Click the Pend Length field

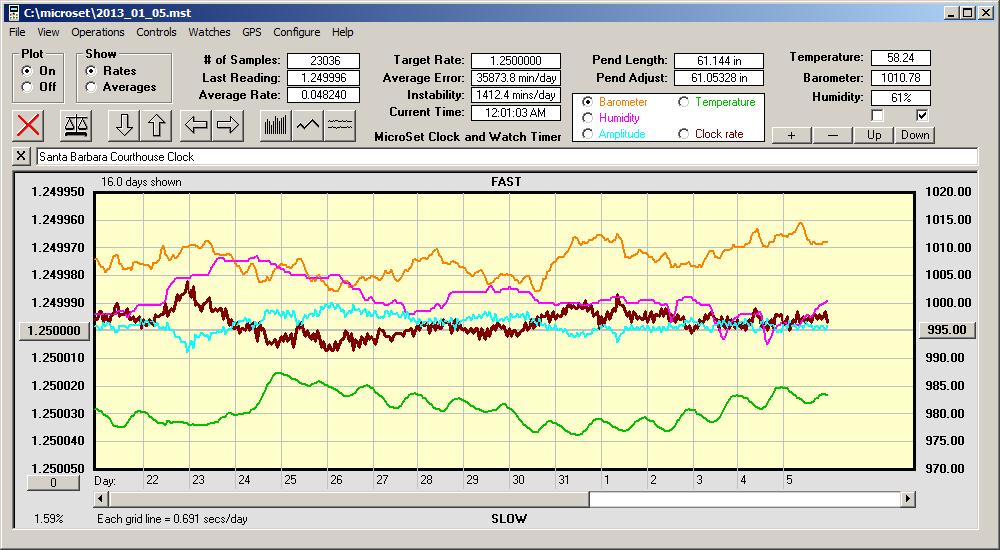[x=719, y=61]
